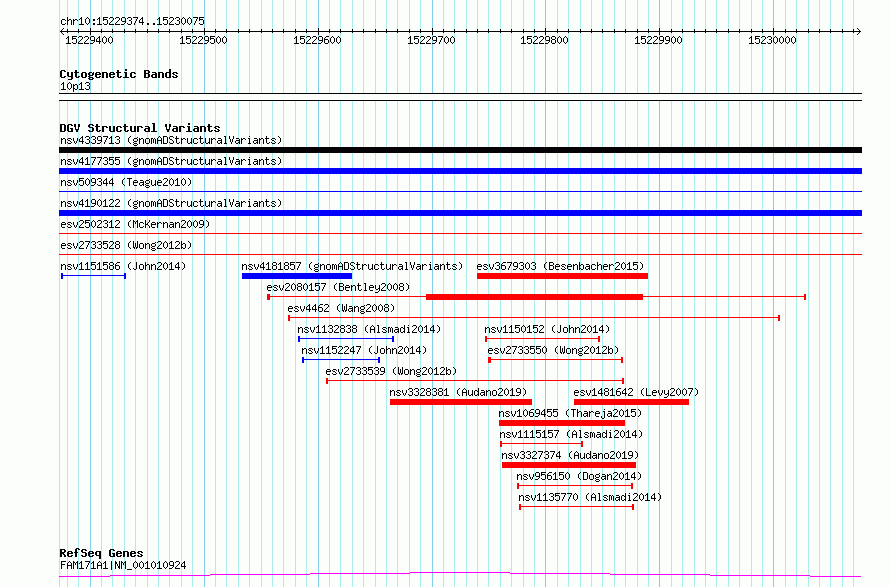The height and width of the screenshot is (587, 890).
Task: Select the red esv1481642 variant bar
Action: 632,402
